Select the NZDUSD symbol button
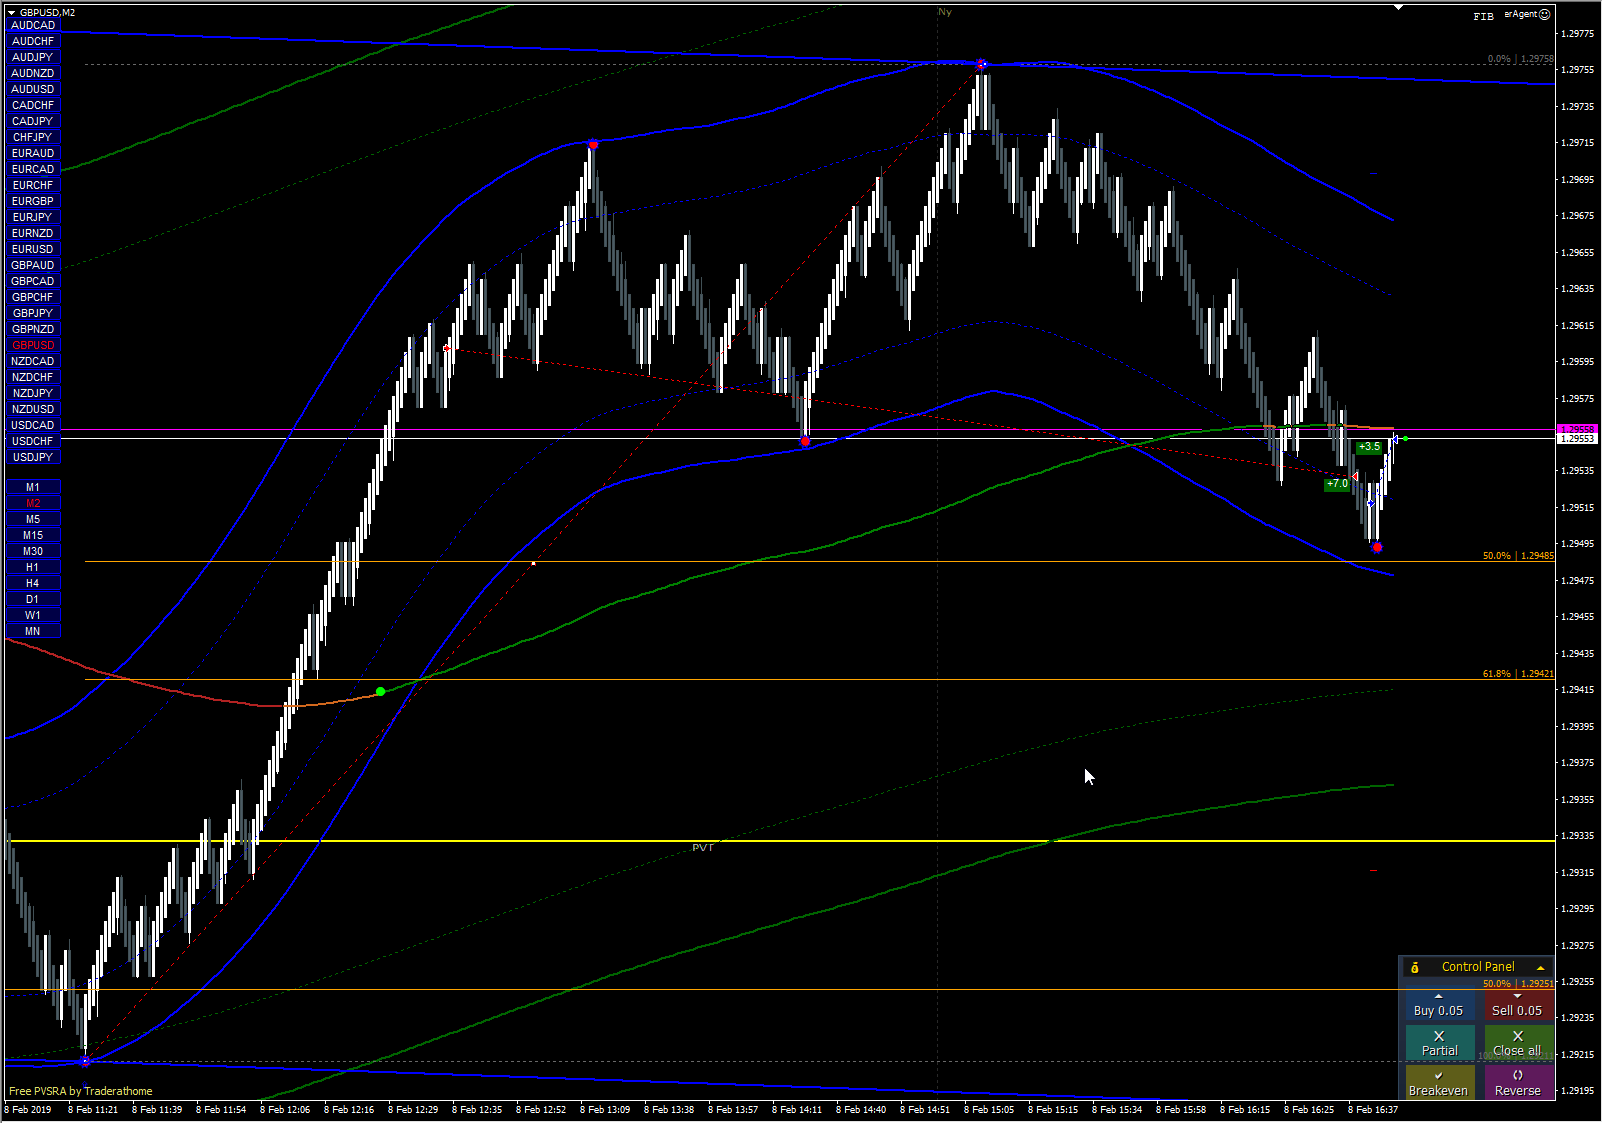1603x1123 pixels. tap(33, 409)
